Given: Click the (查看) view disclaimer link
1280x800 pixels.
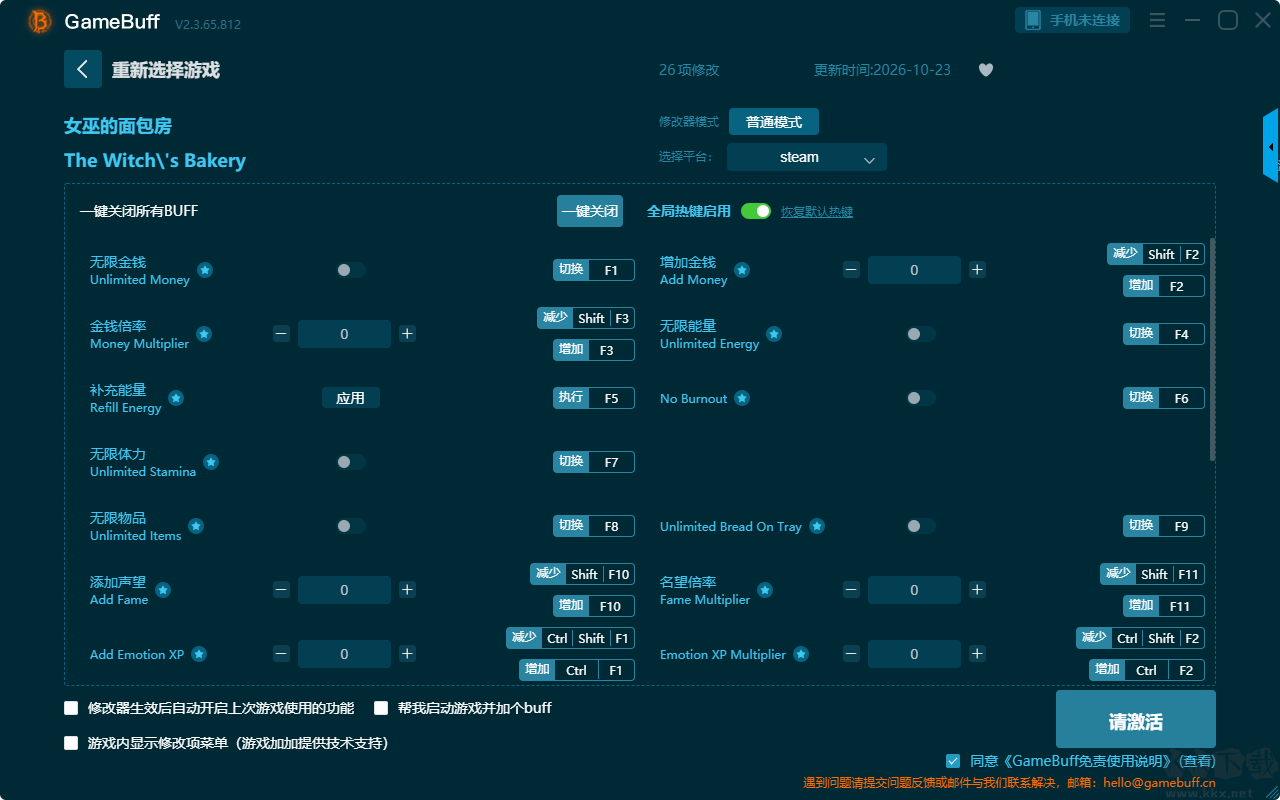Looking at the screenshot, I should coord(1196,761).
